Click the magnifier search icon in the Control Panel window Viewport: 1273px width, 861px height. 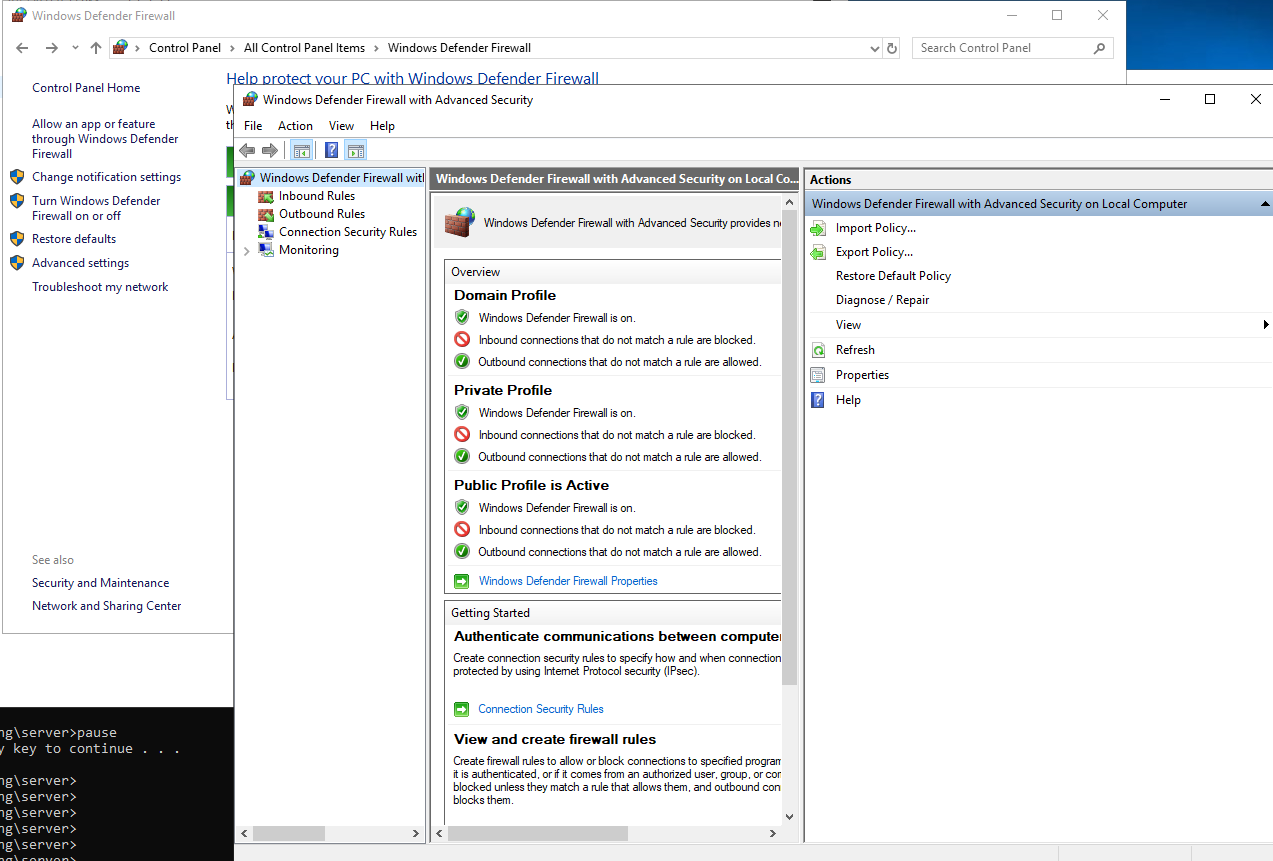tap(1099, 48)
